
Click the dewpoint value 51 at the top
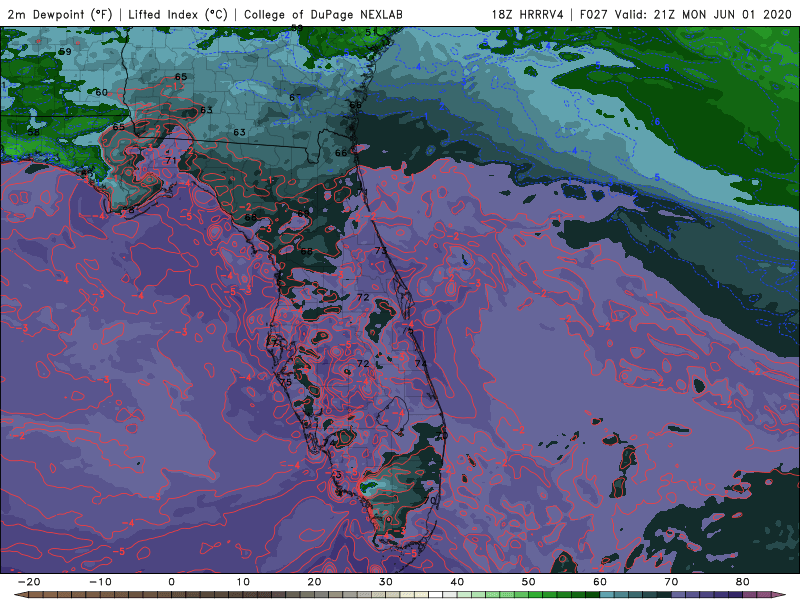(371, 33)
